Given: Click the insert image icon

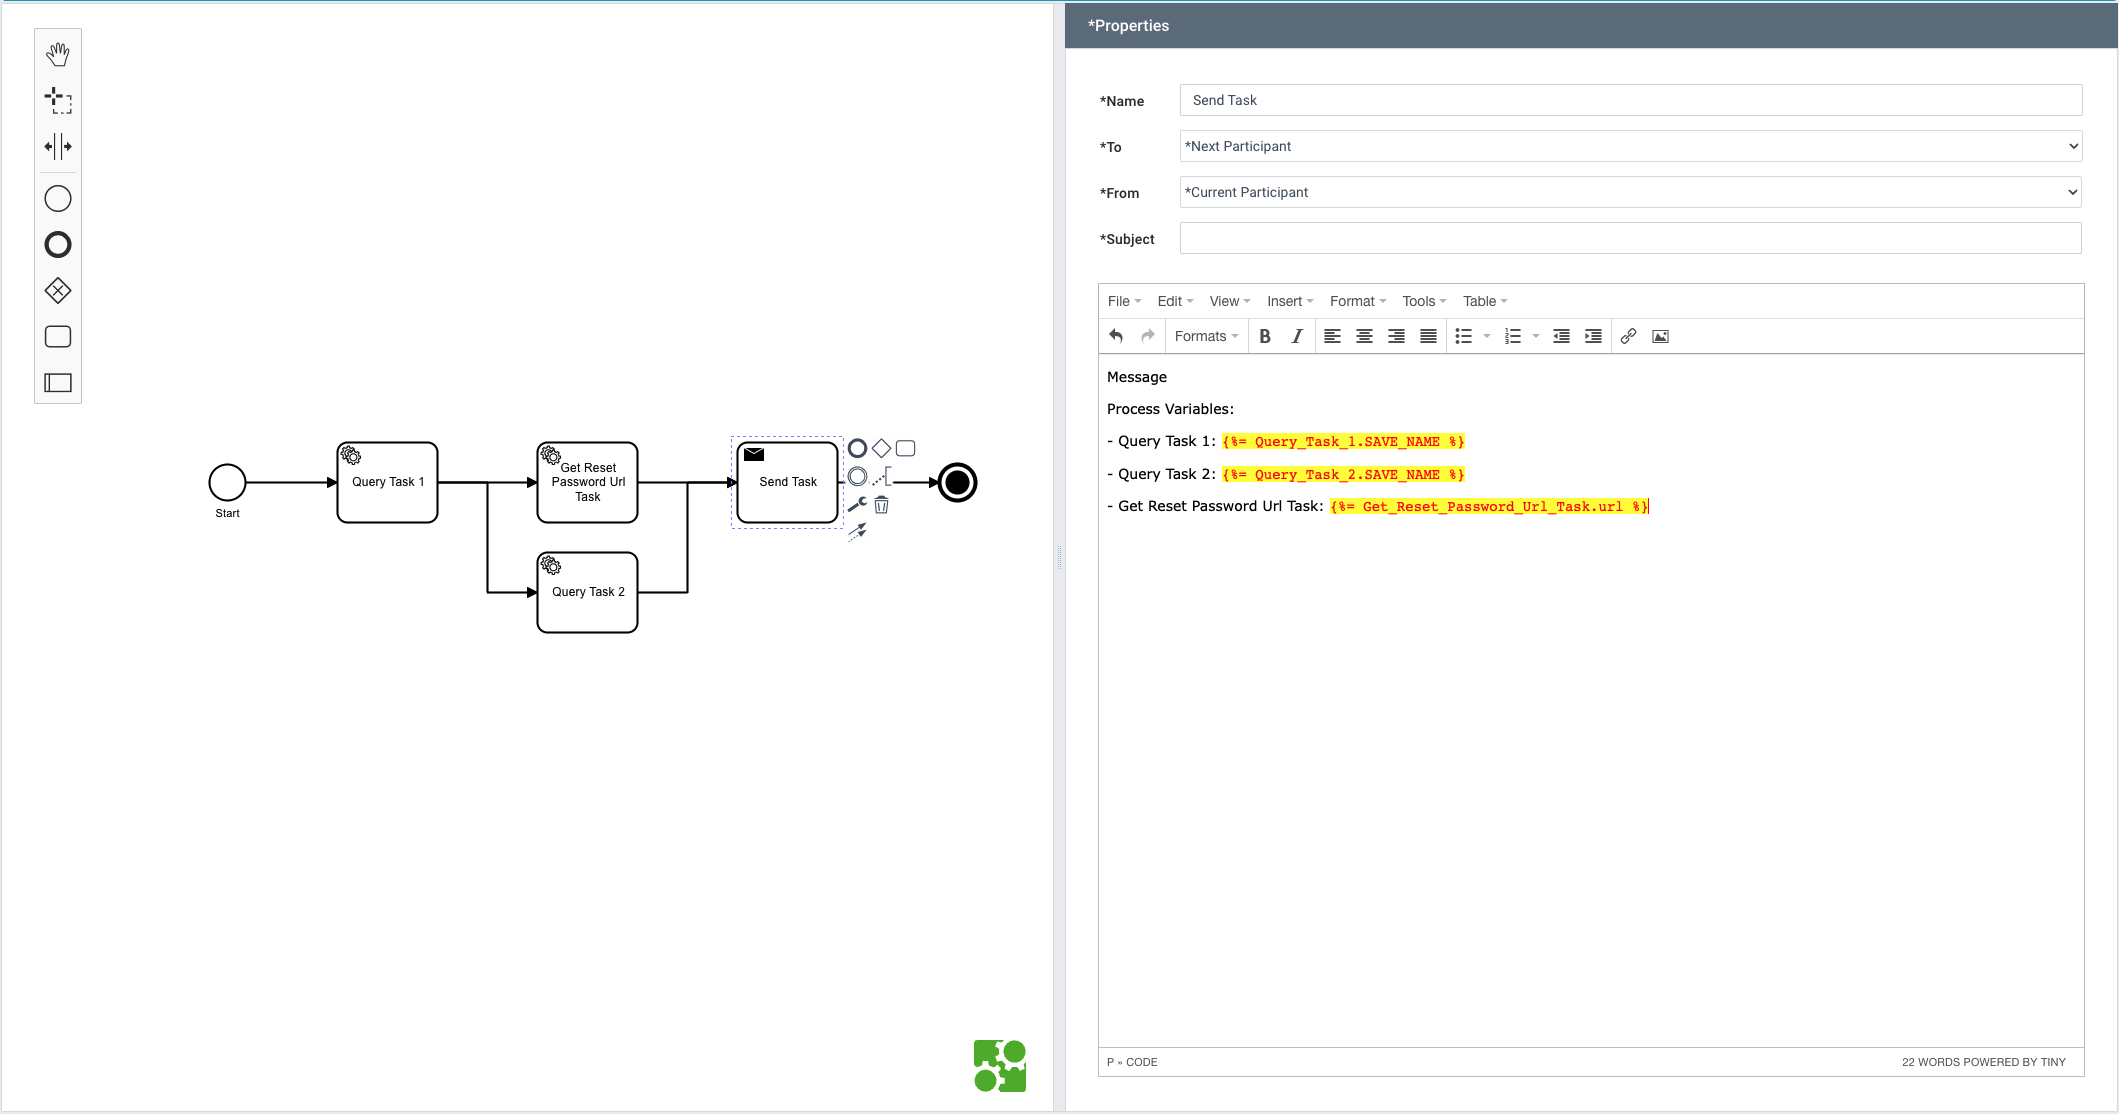Looking at the screenshot, I should (1660, 336).
